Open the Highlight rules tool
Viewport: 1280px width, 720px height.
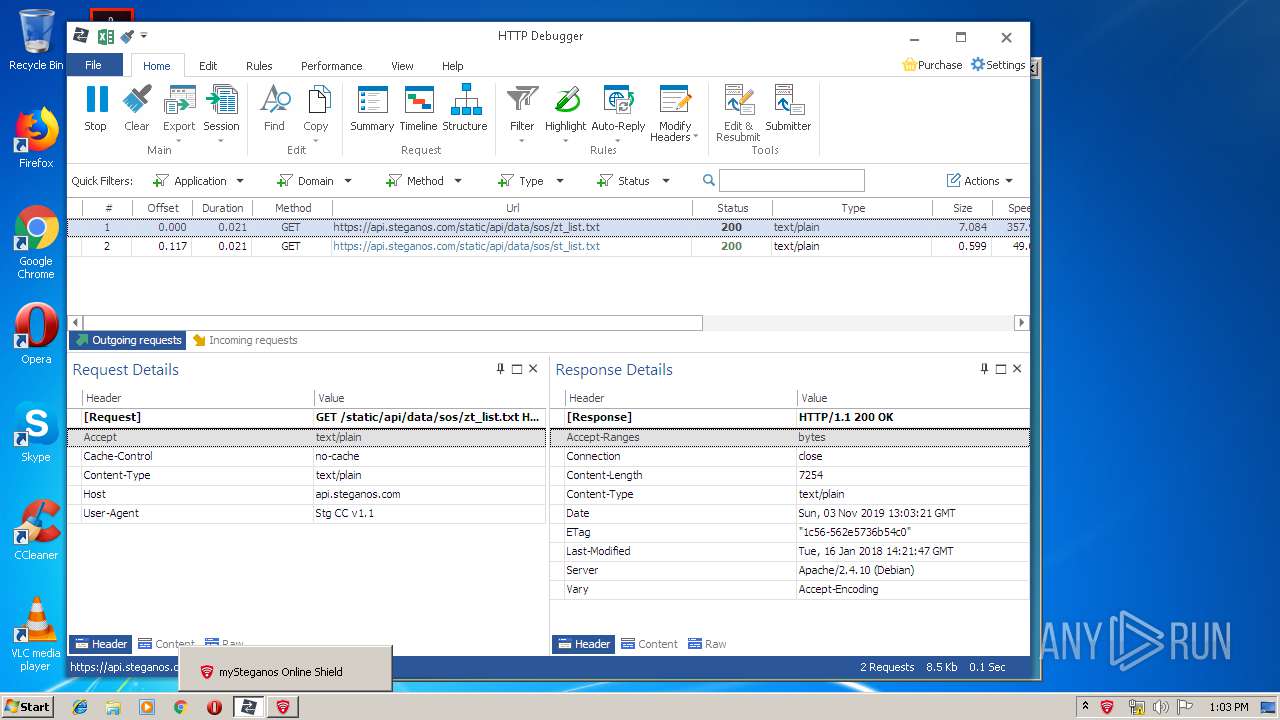pos(565,112)
